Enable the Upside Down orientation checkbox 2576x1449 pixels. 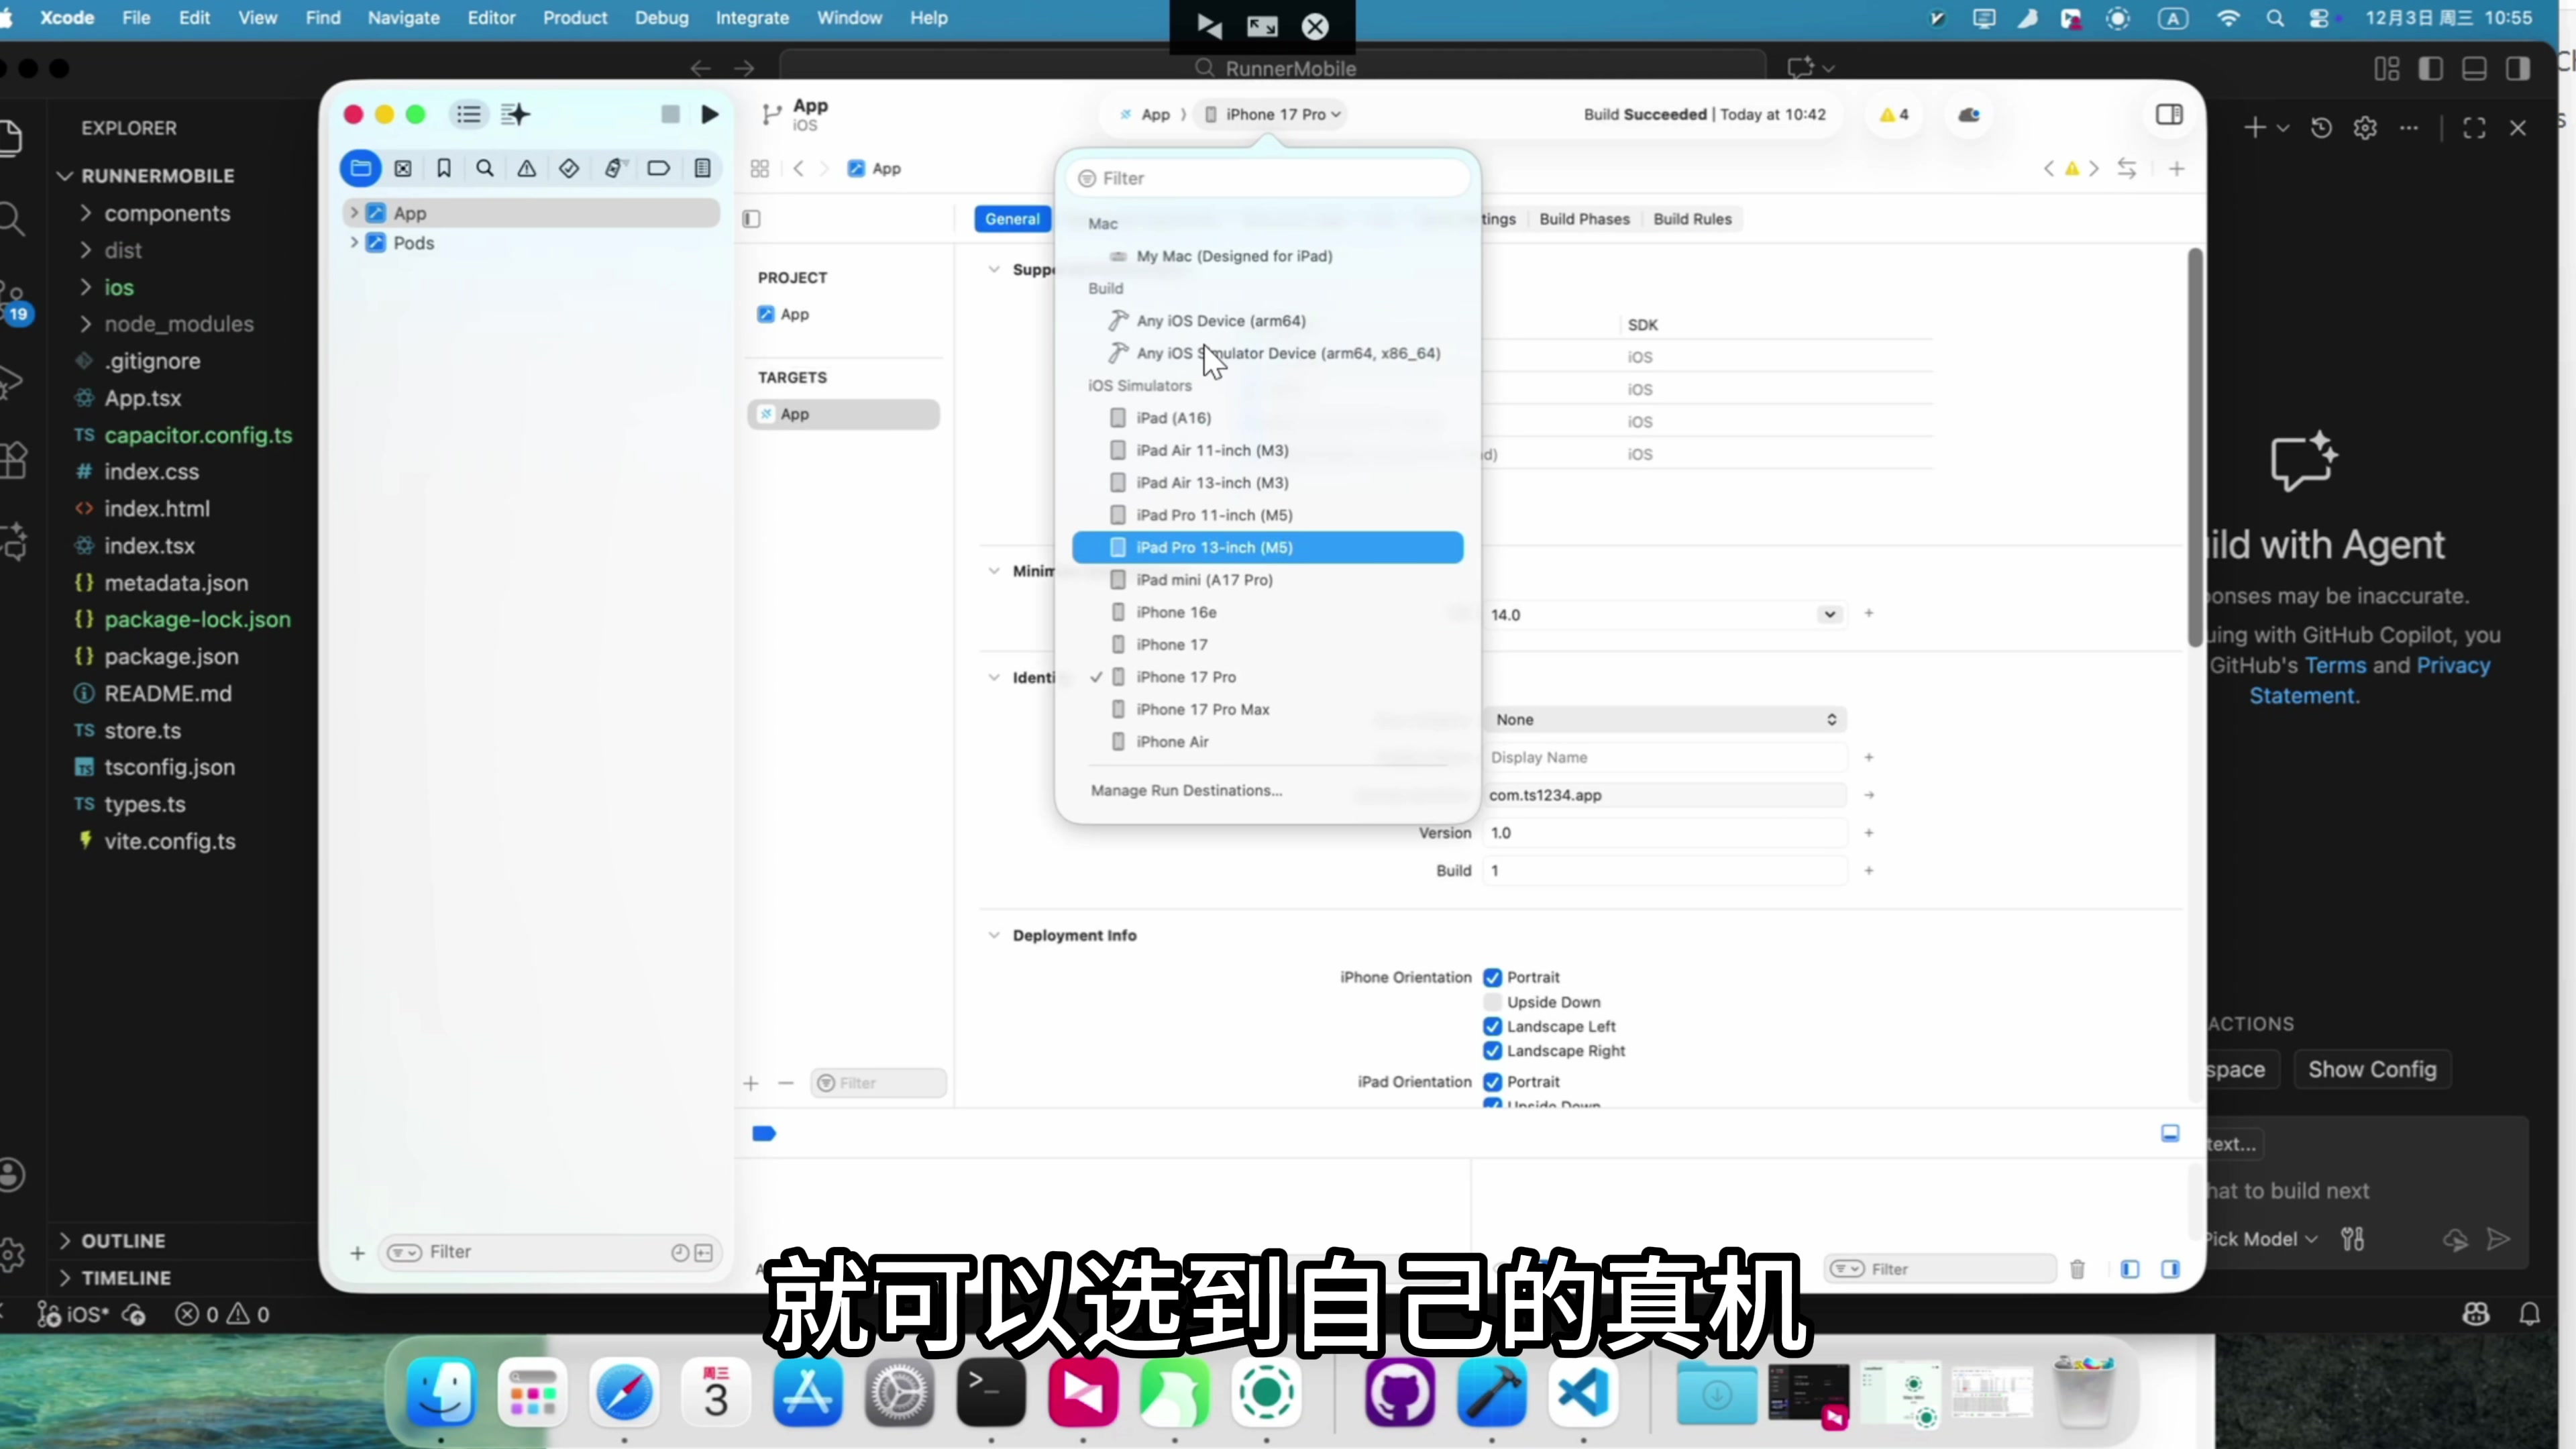(1493, 1002)
